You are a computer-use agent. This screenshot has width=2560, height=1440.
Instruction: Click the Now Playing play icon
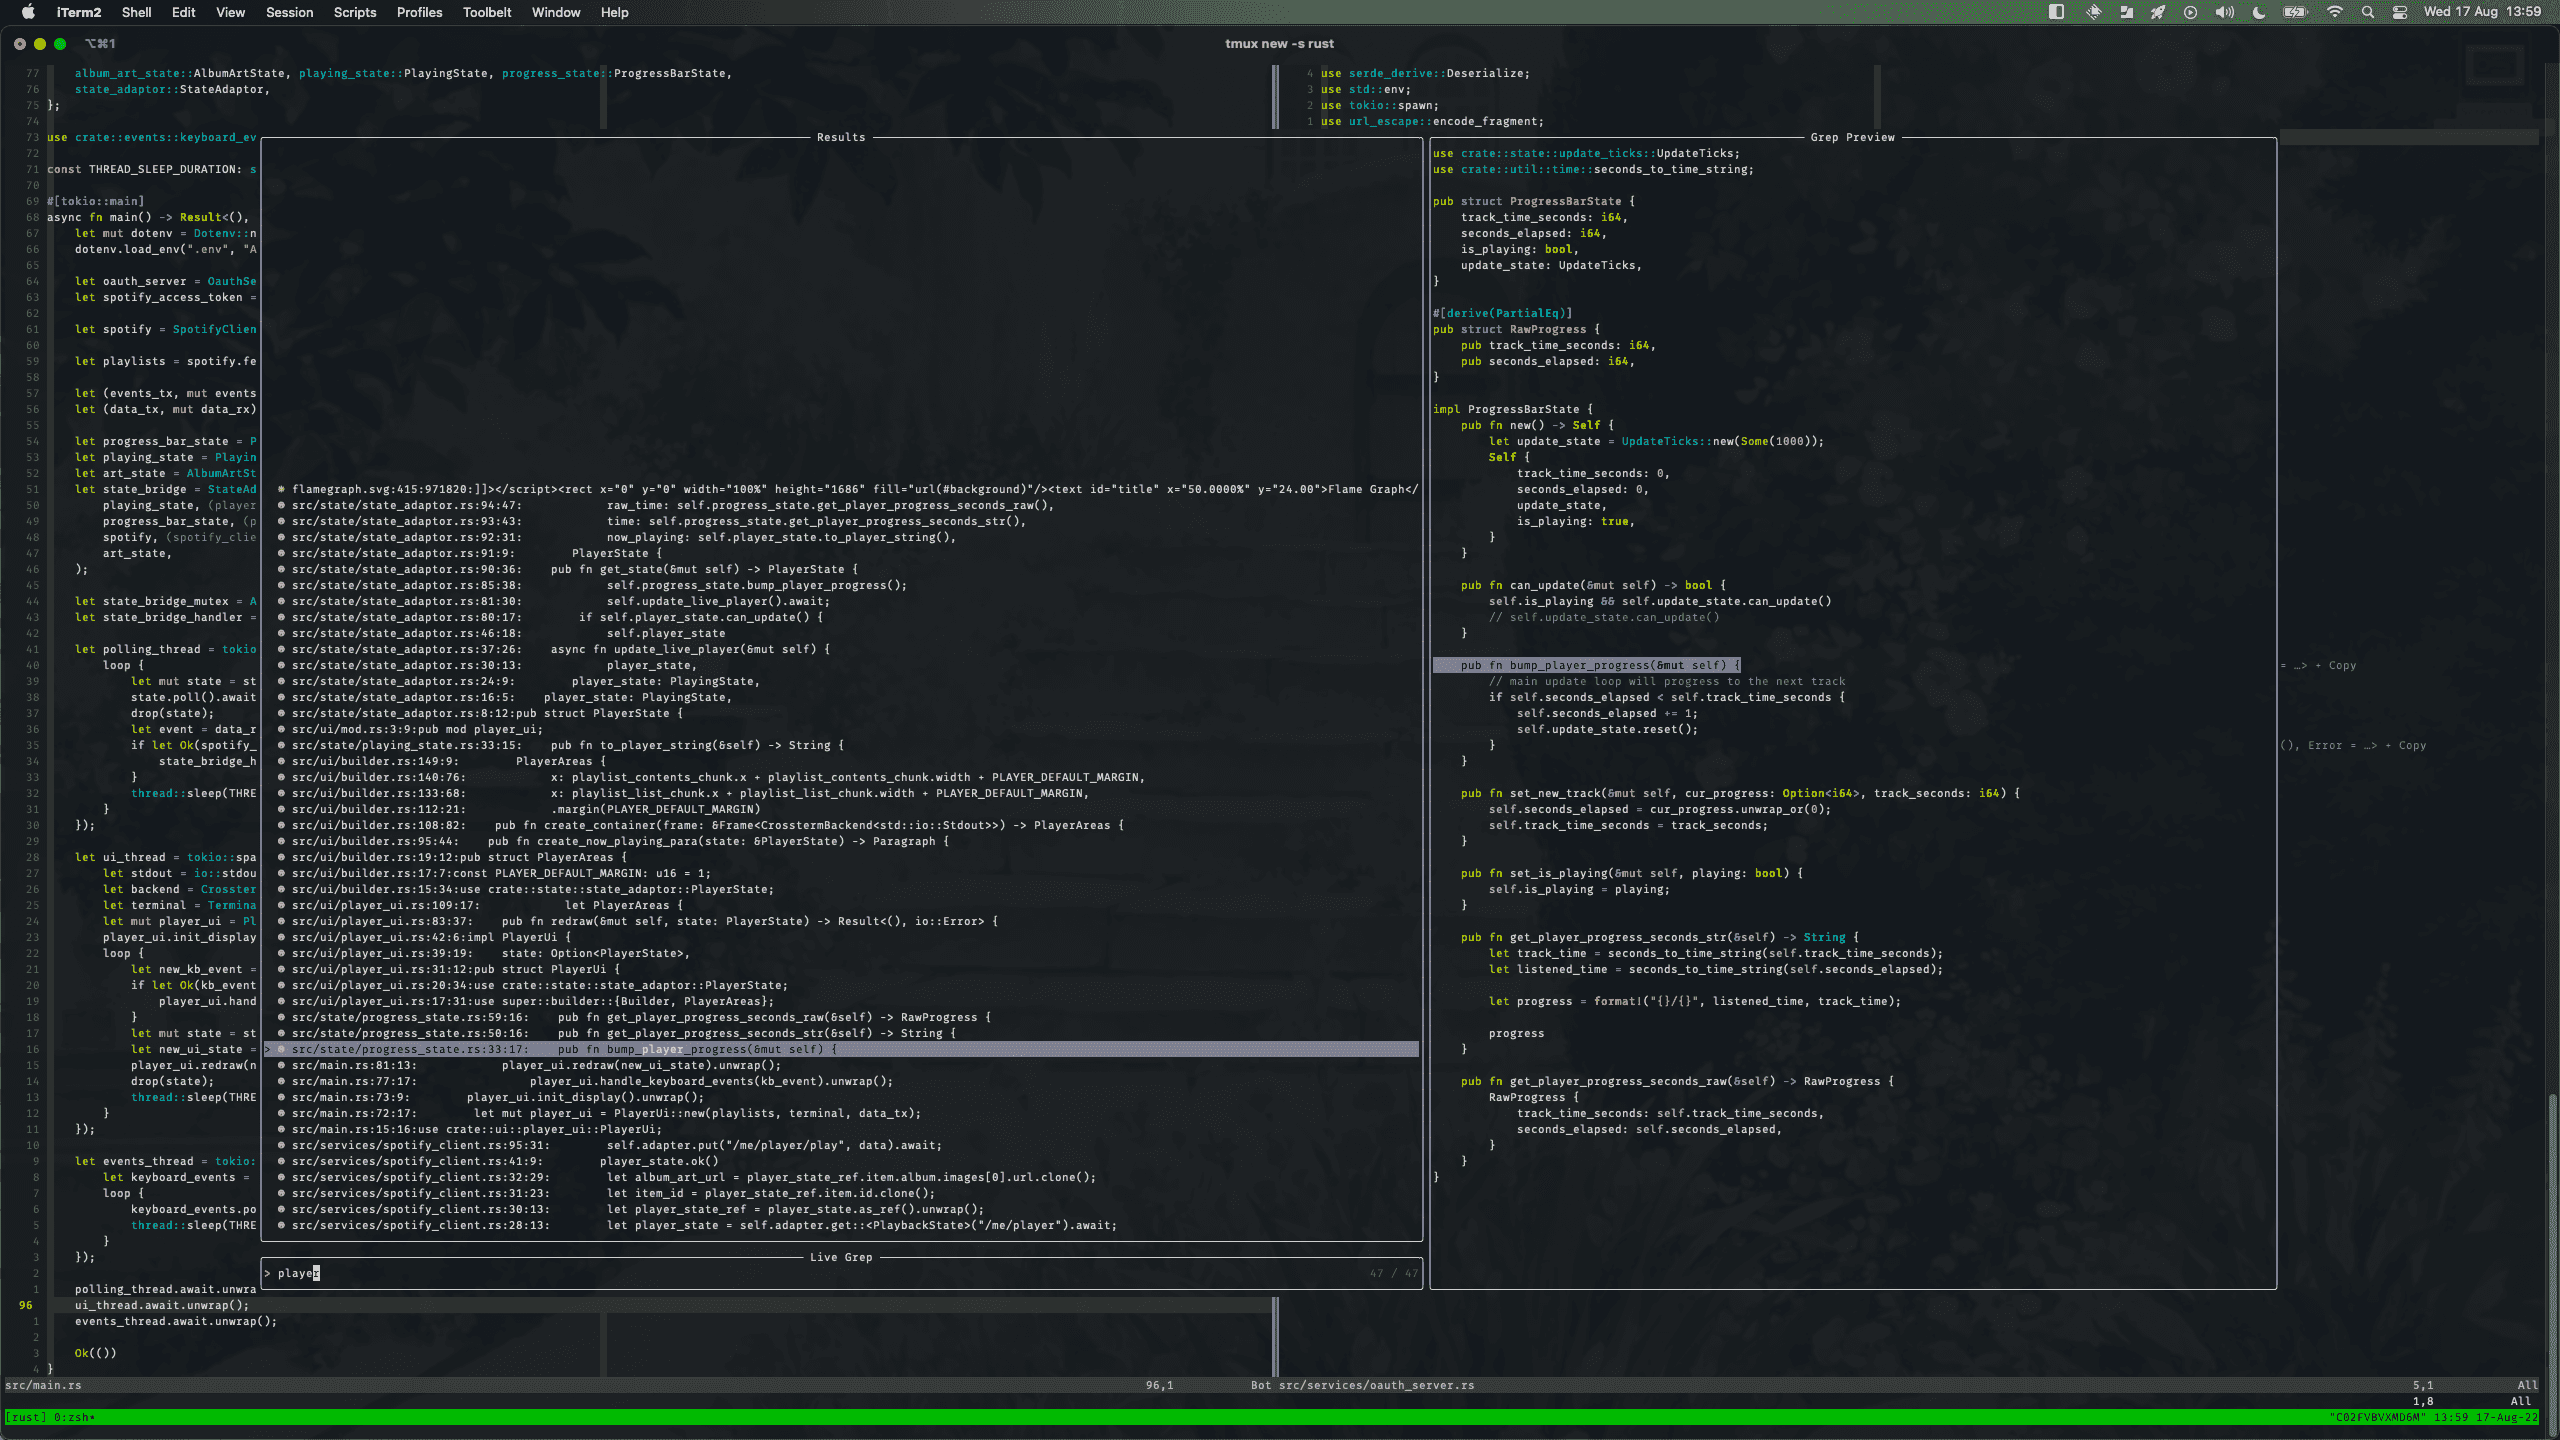coord(2190,12)
